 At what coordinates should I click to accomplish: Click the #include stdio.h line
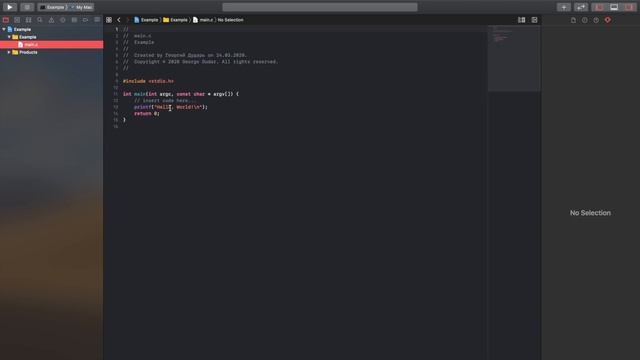pos(148,81)
